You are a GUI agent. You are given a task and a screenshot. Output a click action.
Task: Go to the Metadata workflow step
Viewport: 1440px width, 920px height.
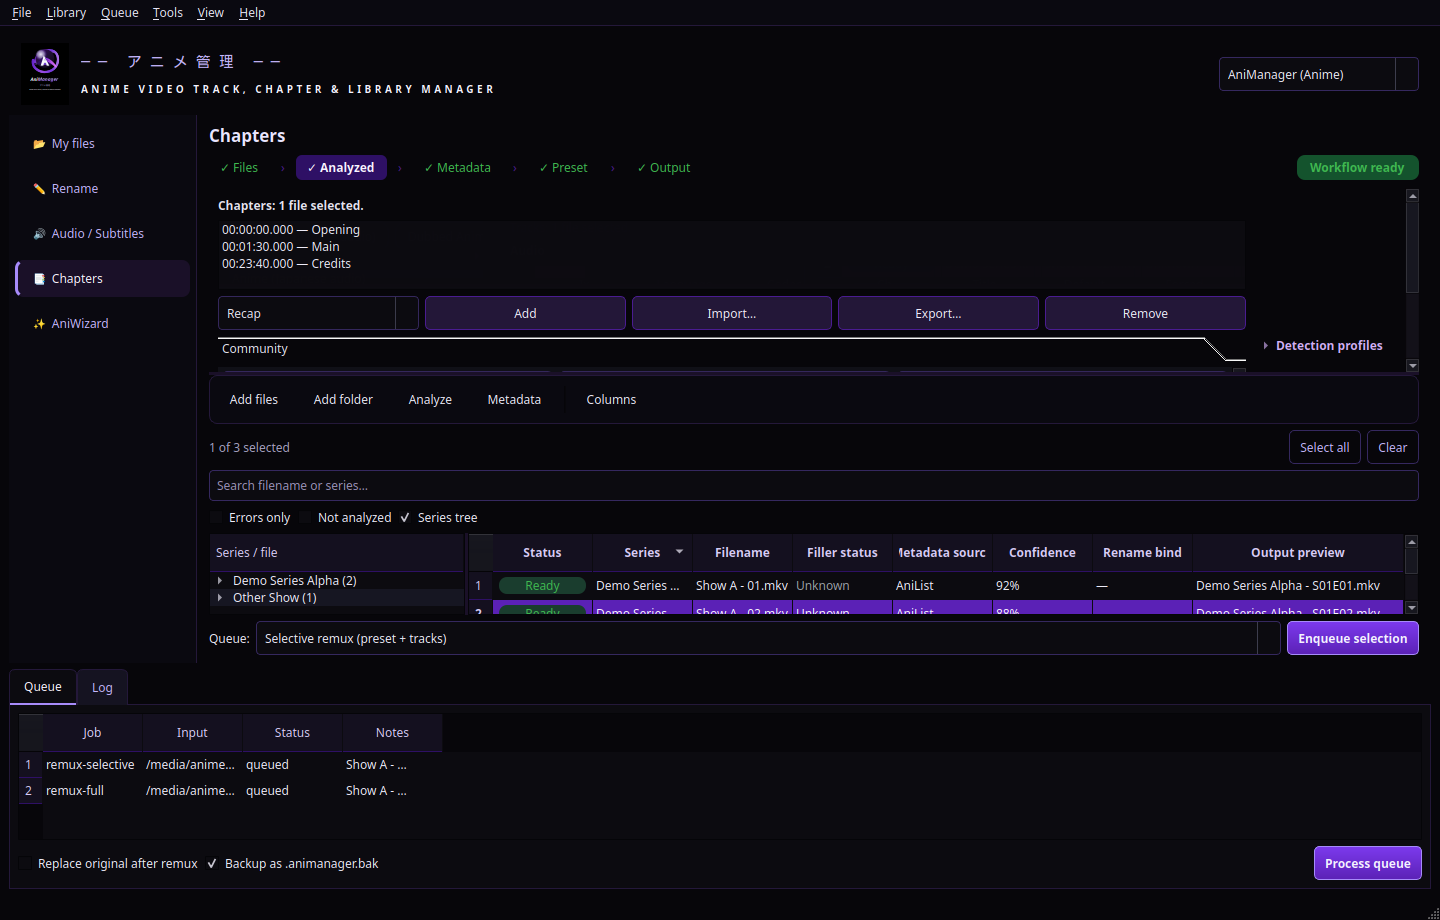pyautogui.click(x=457, y=168)
